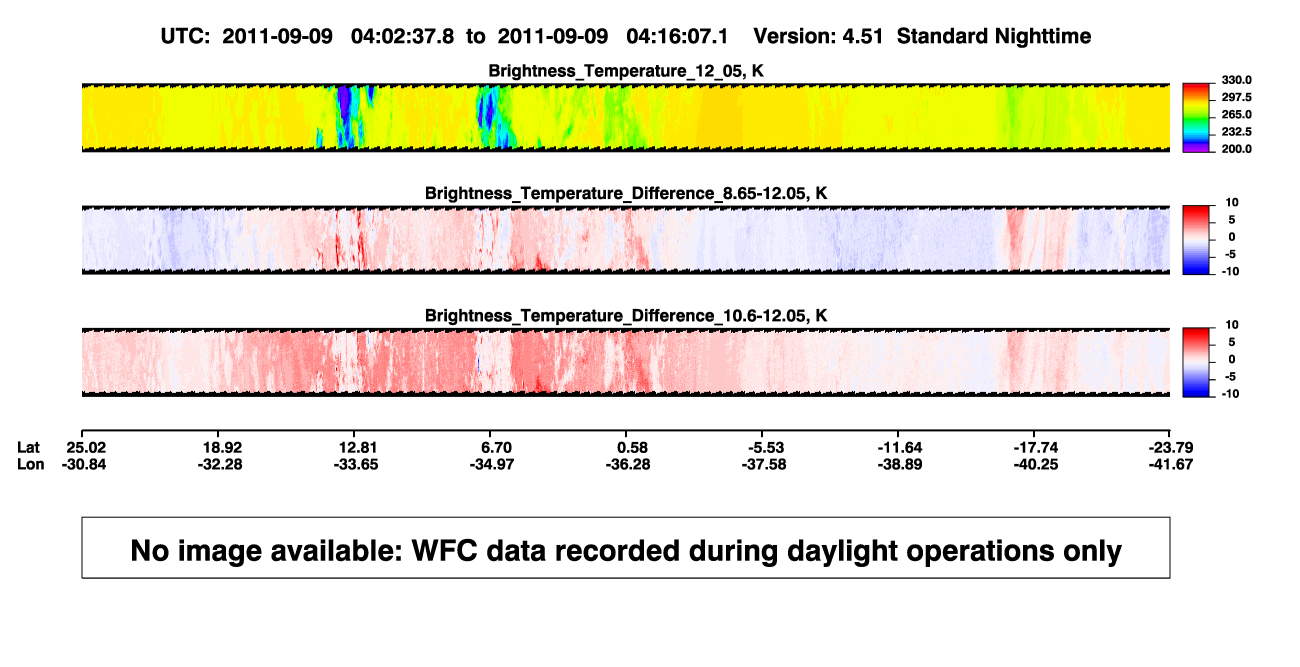Click latitude value -17.74

1034,446
